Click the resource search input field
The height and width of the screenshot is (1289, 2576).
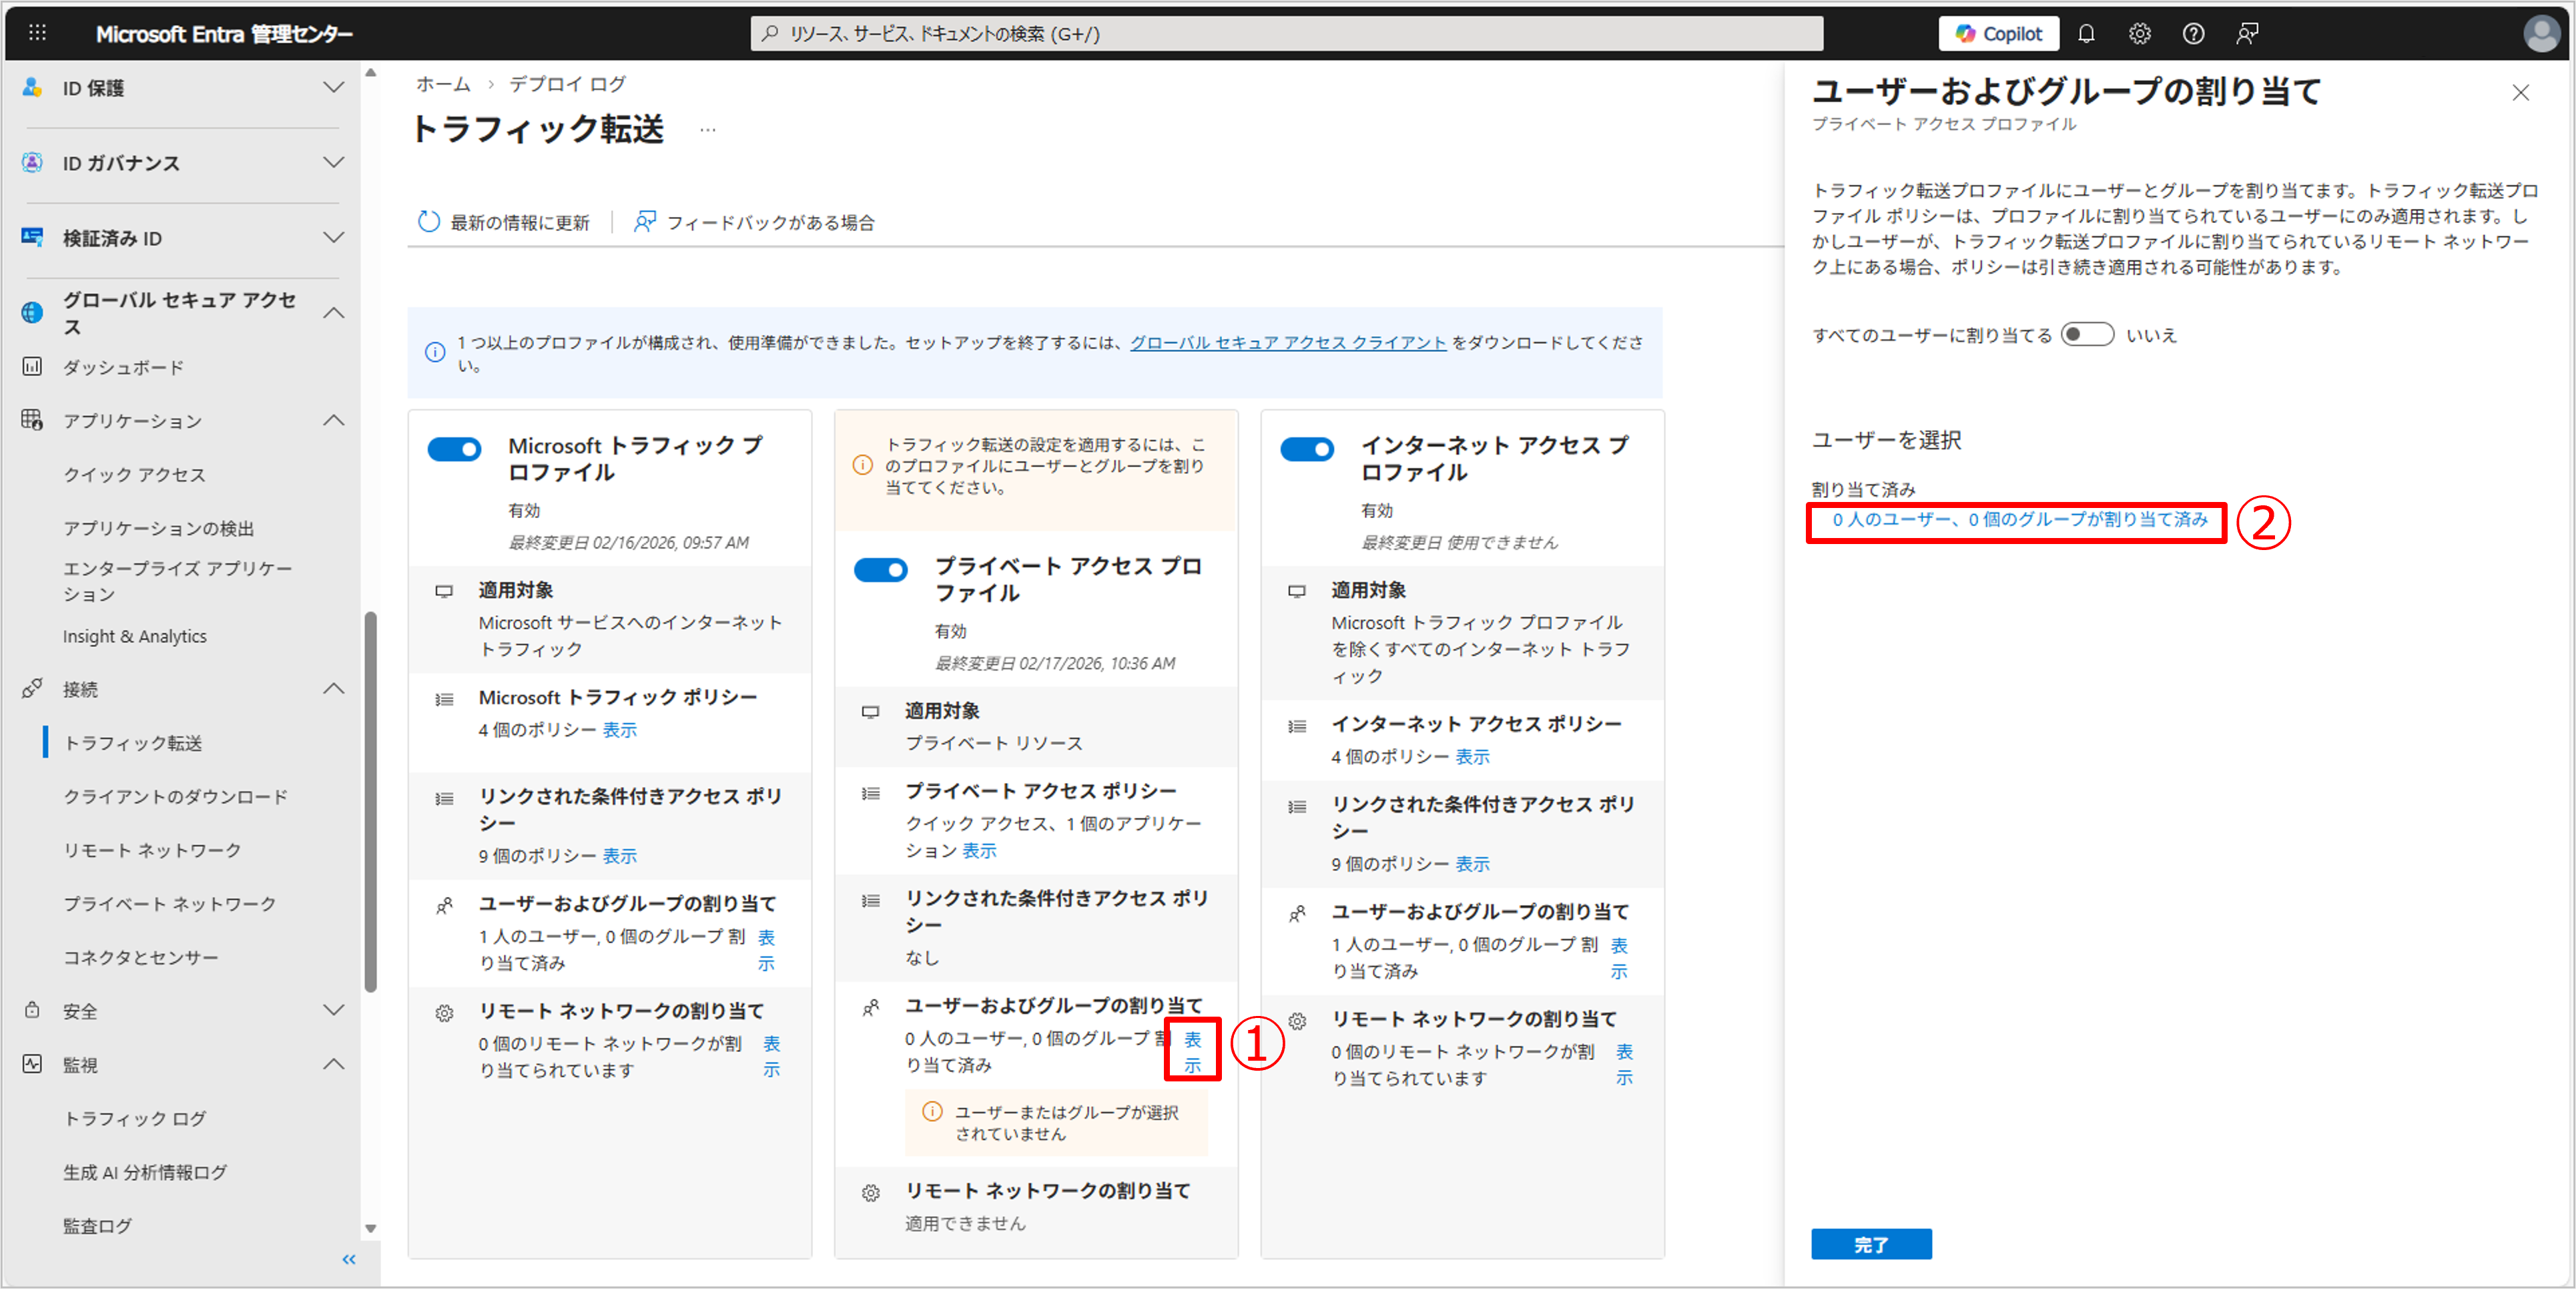pyautogui.click(x=1286, y=33)
